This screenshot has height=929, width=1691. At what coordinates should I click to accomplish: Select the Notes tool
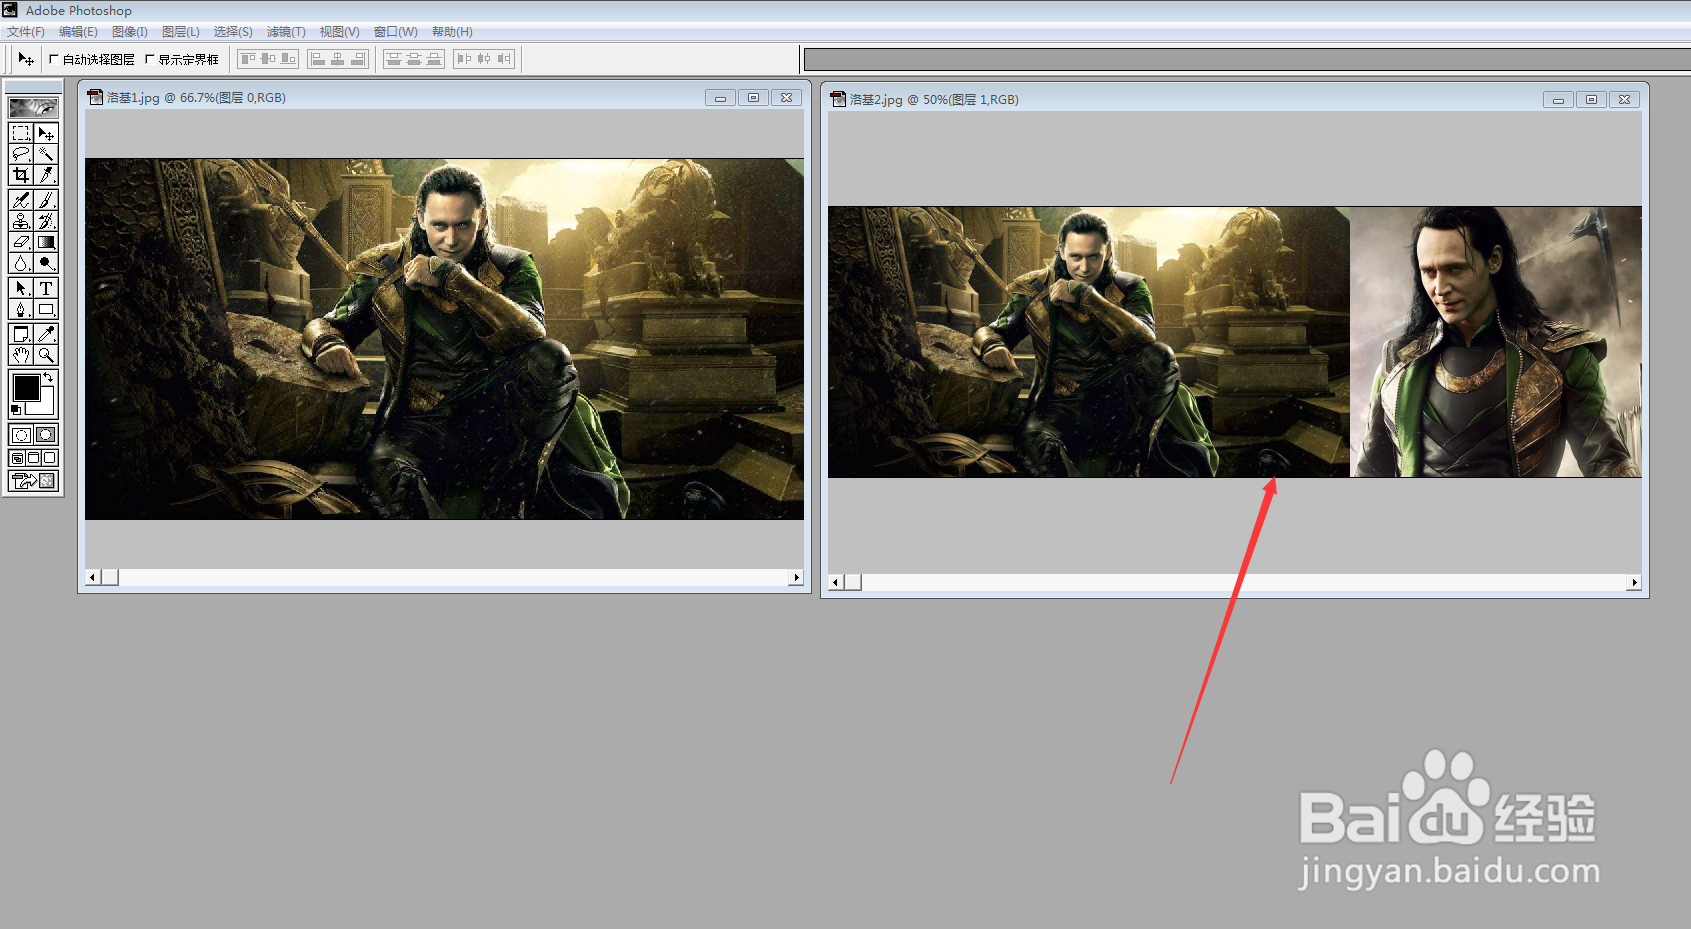pyautogui.click(x=21, y=334)
